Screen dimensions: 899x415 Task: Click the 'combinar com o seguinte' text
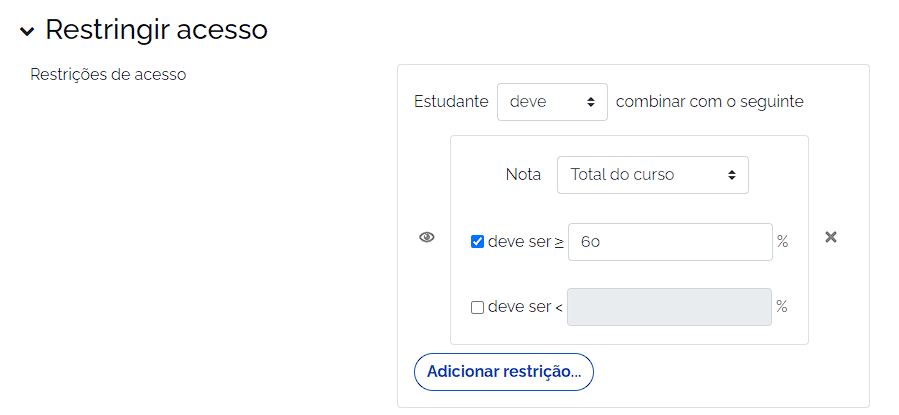pyautogui.click(x=710, y=102)
